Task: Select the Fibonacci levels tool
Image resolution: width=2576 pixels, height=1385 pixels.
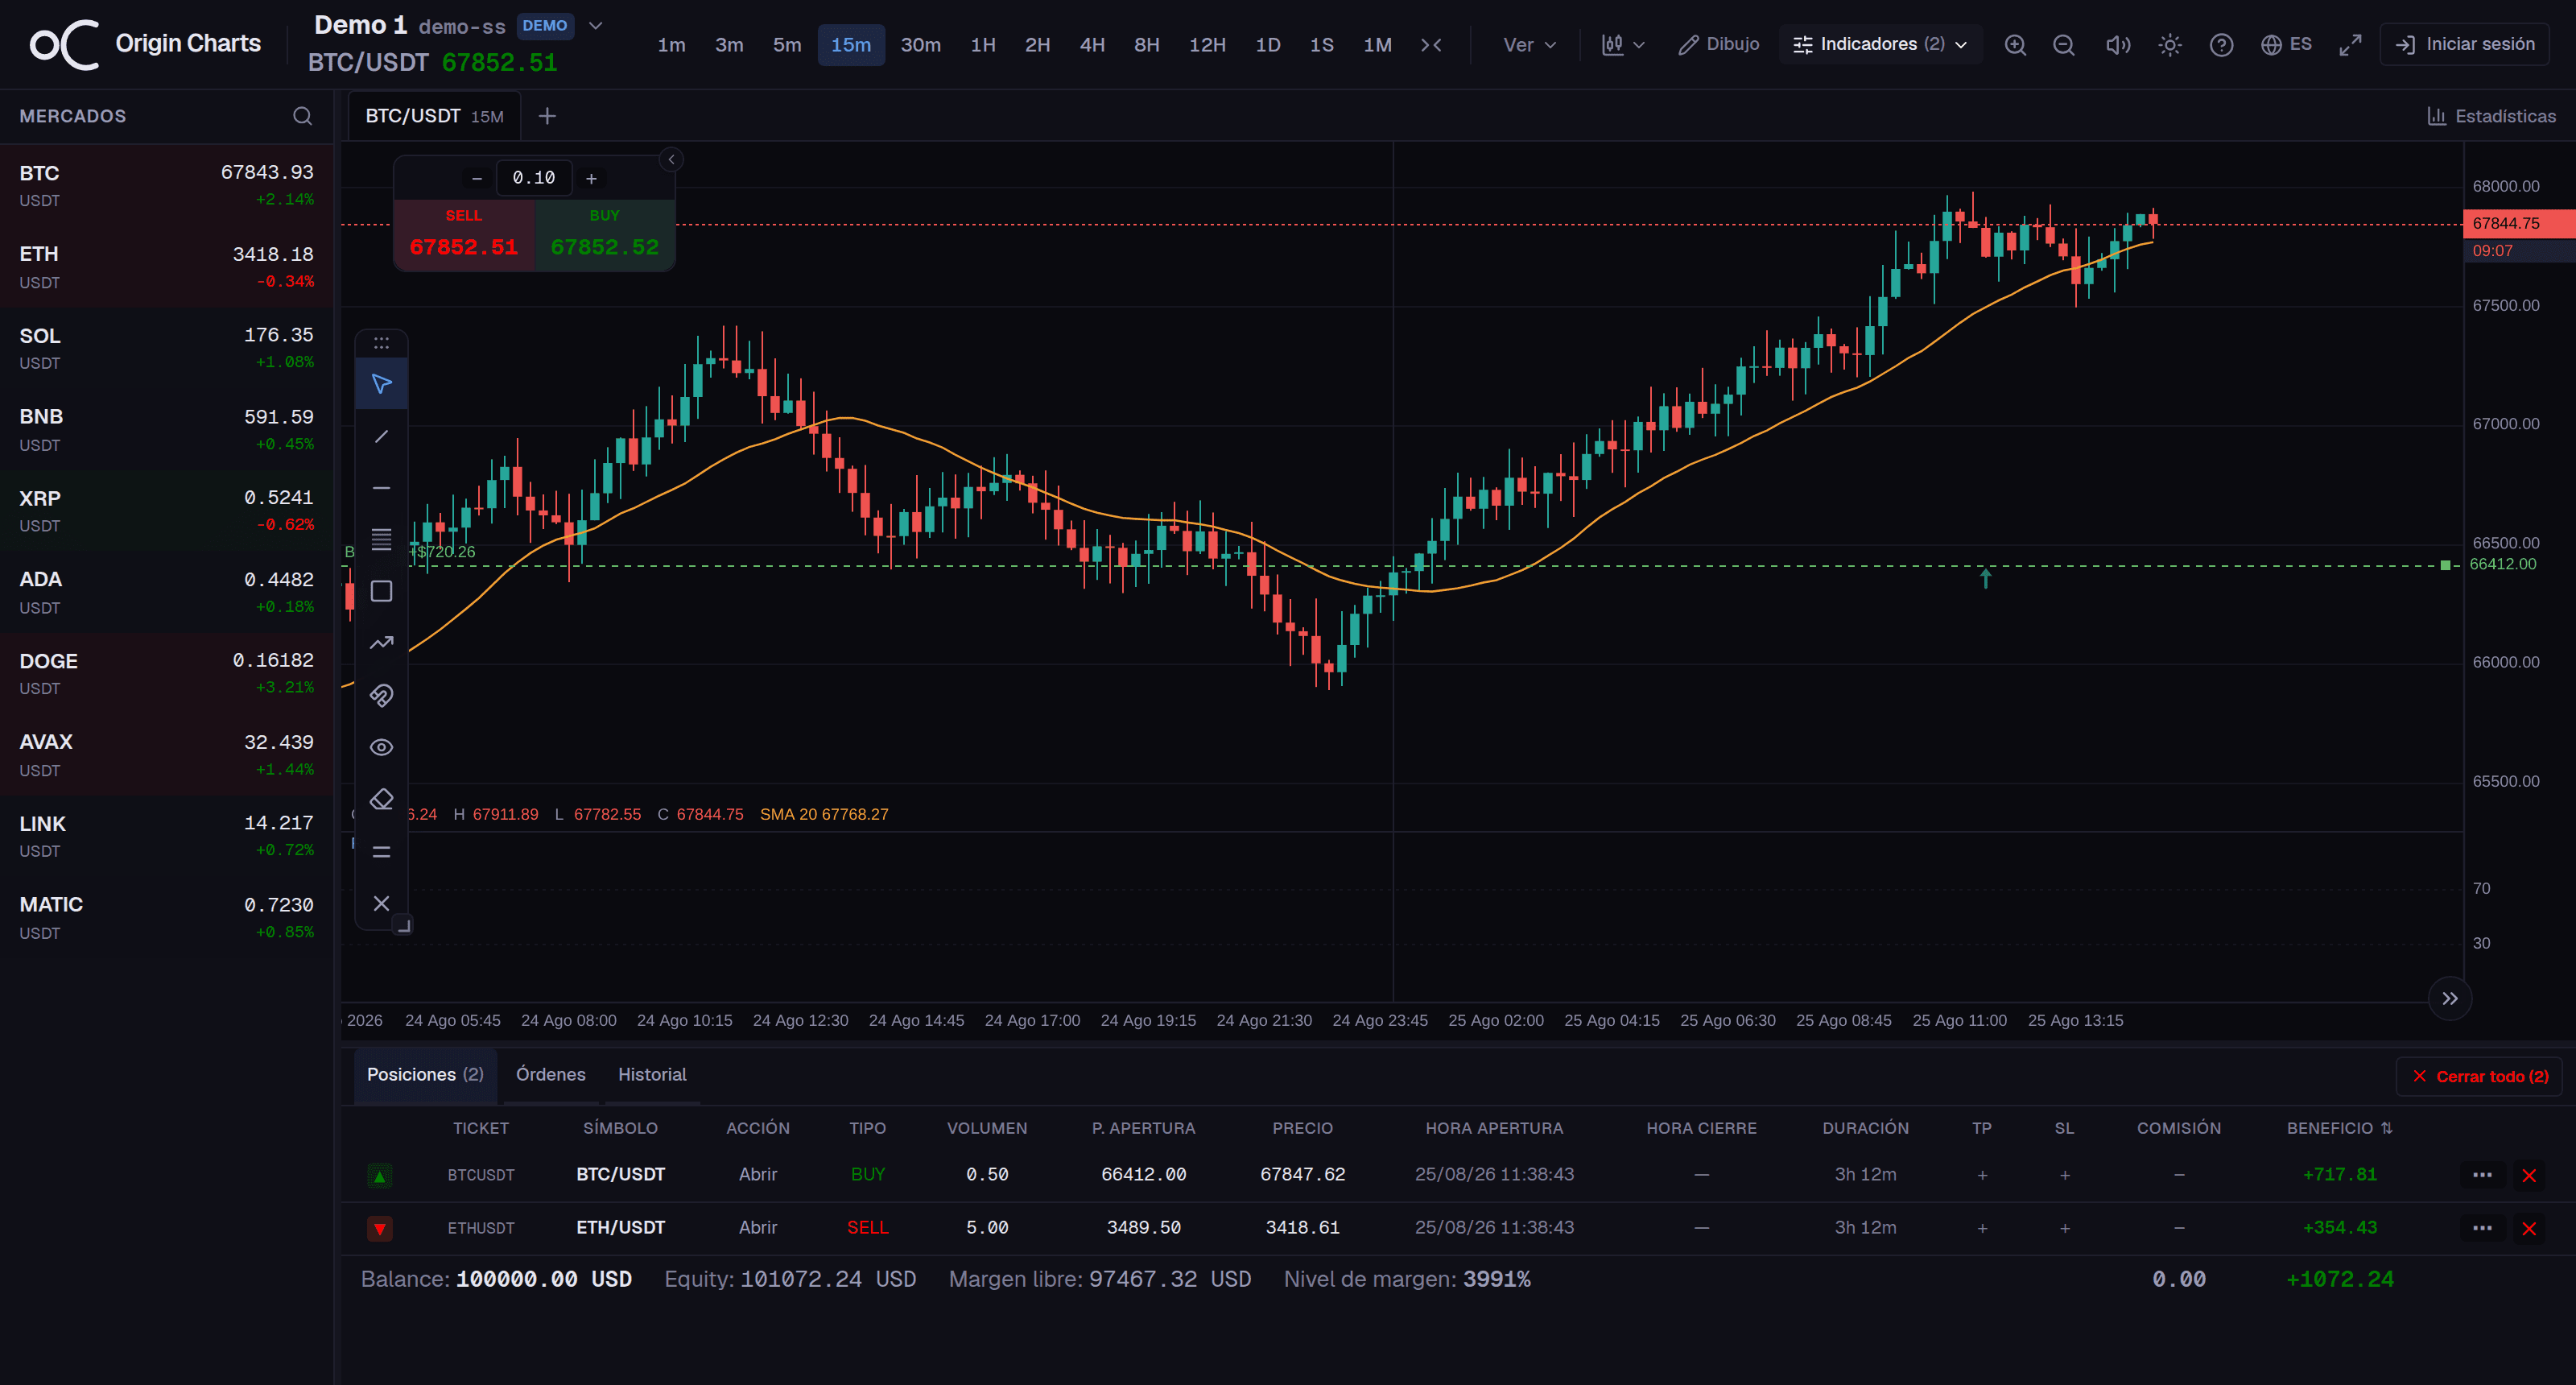Action: (x=381, y=540)
